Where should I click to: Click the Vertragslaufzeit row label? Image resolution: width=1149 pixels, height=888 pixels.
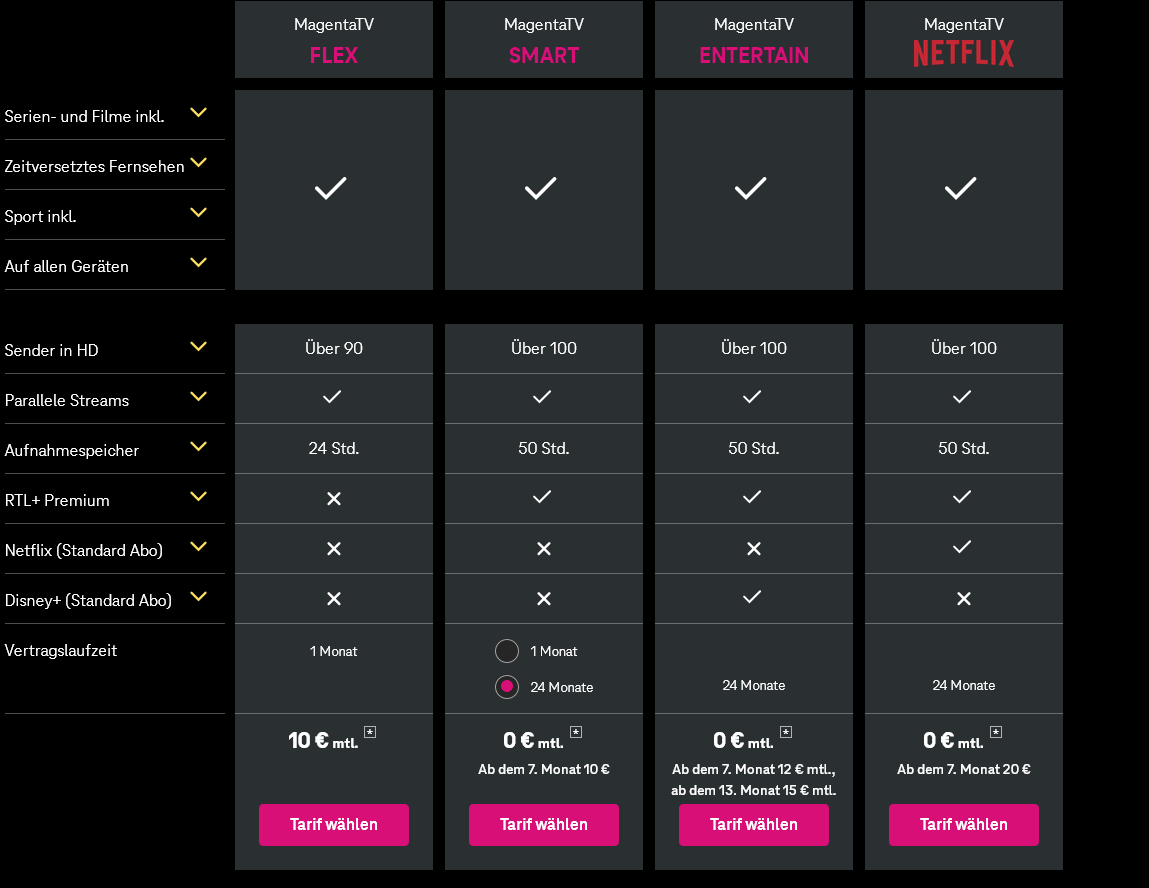61,651
